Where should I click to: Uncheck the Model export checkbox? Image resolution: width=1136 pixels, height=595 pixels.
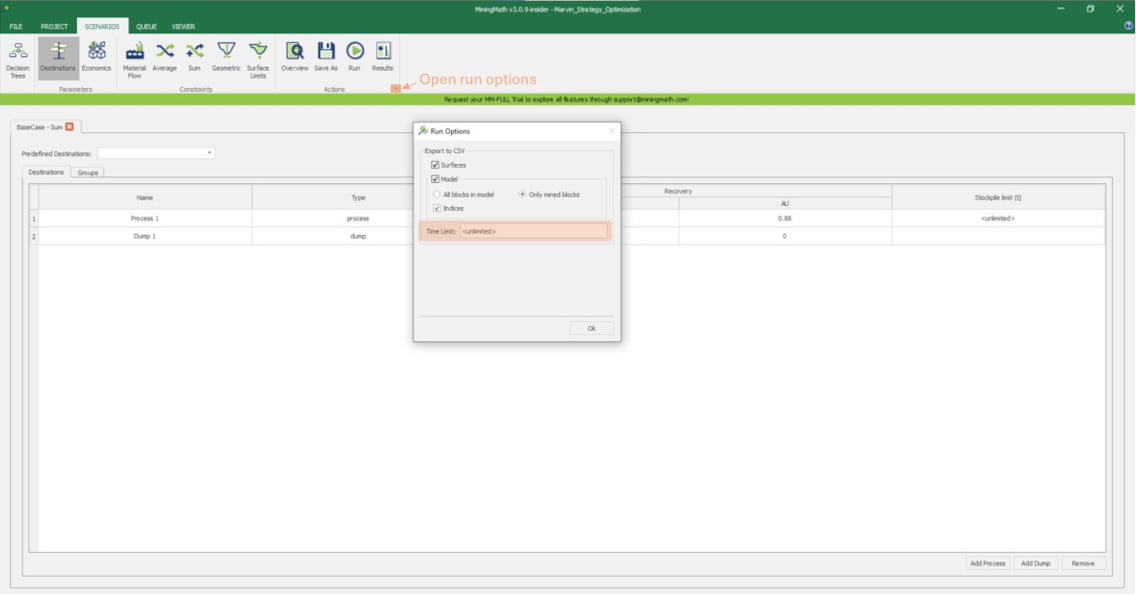coord(435,179)
